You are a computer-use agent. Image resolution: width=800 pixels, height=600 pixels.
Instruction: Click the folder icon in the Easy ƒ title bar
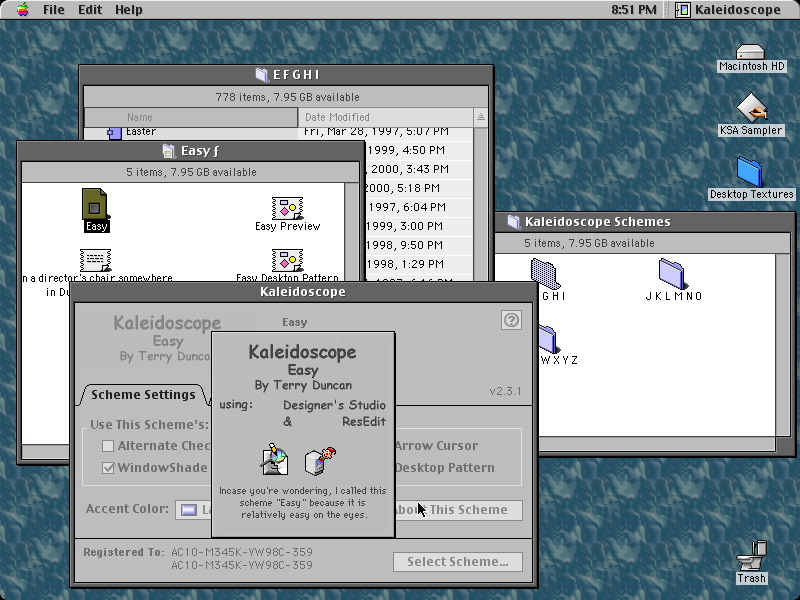coord(169,151)
